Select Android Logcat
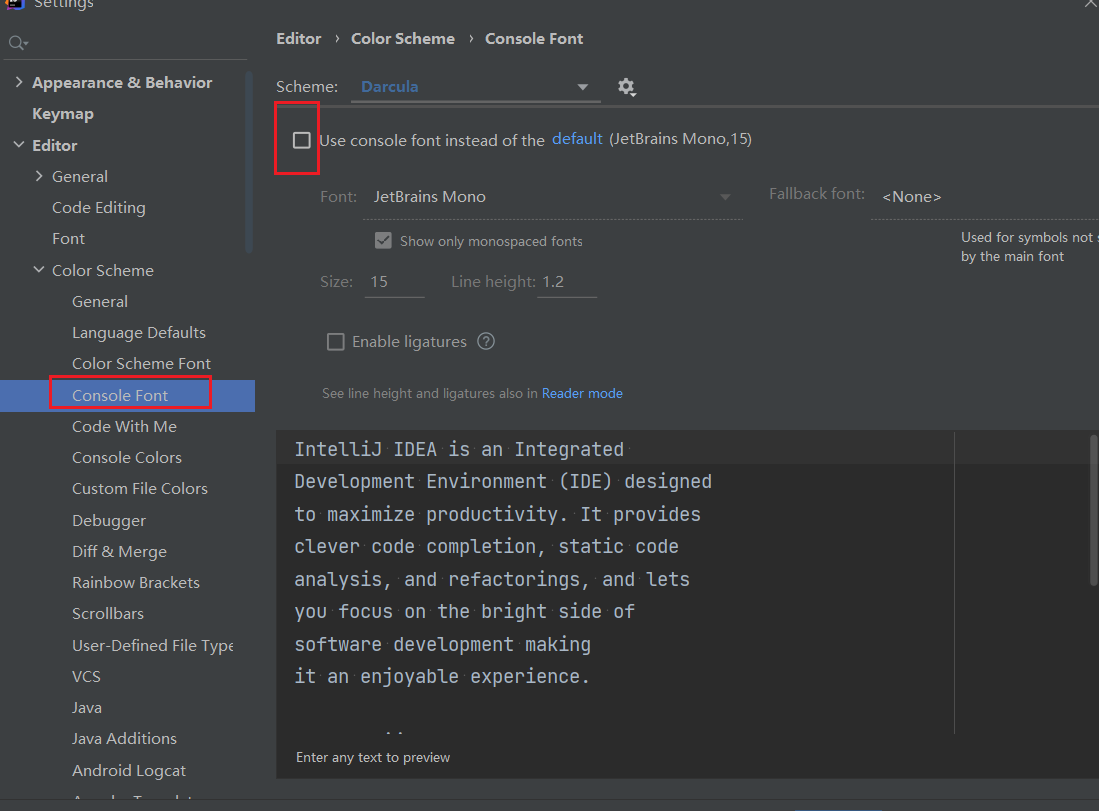The width and height of the screenshot is (1099, 811). (129, 770)
